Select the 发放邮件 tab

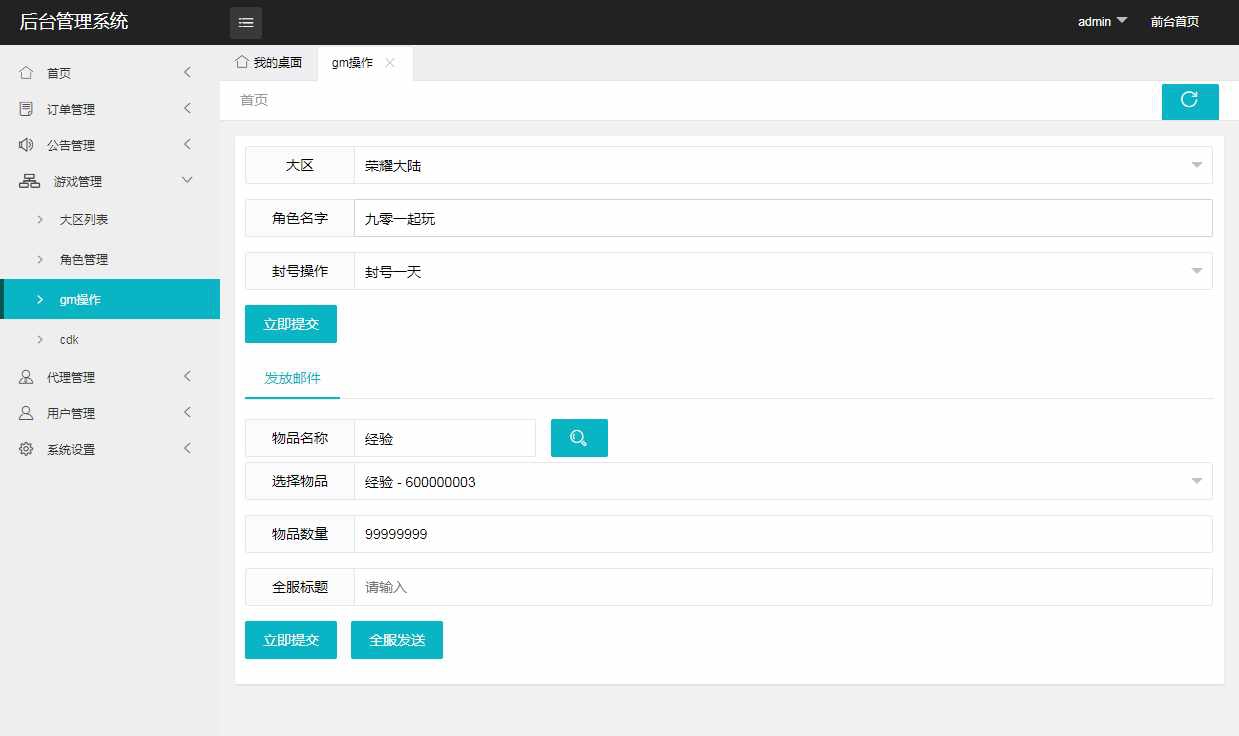click(x=292, y=378)
